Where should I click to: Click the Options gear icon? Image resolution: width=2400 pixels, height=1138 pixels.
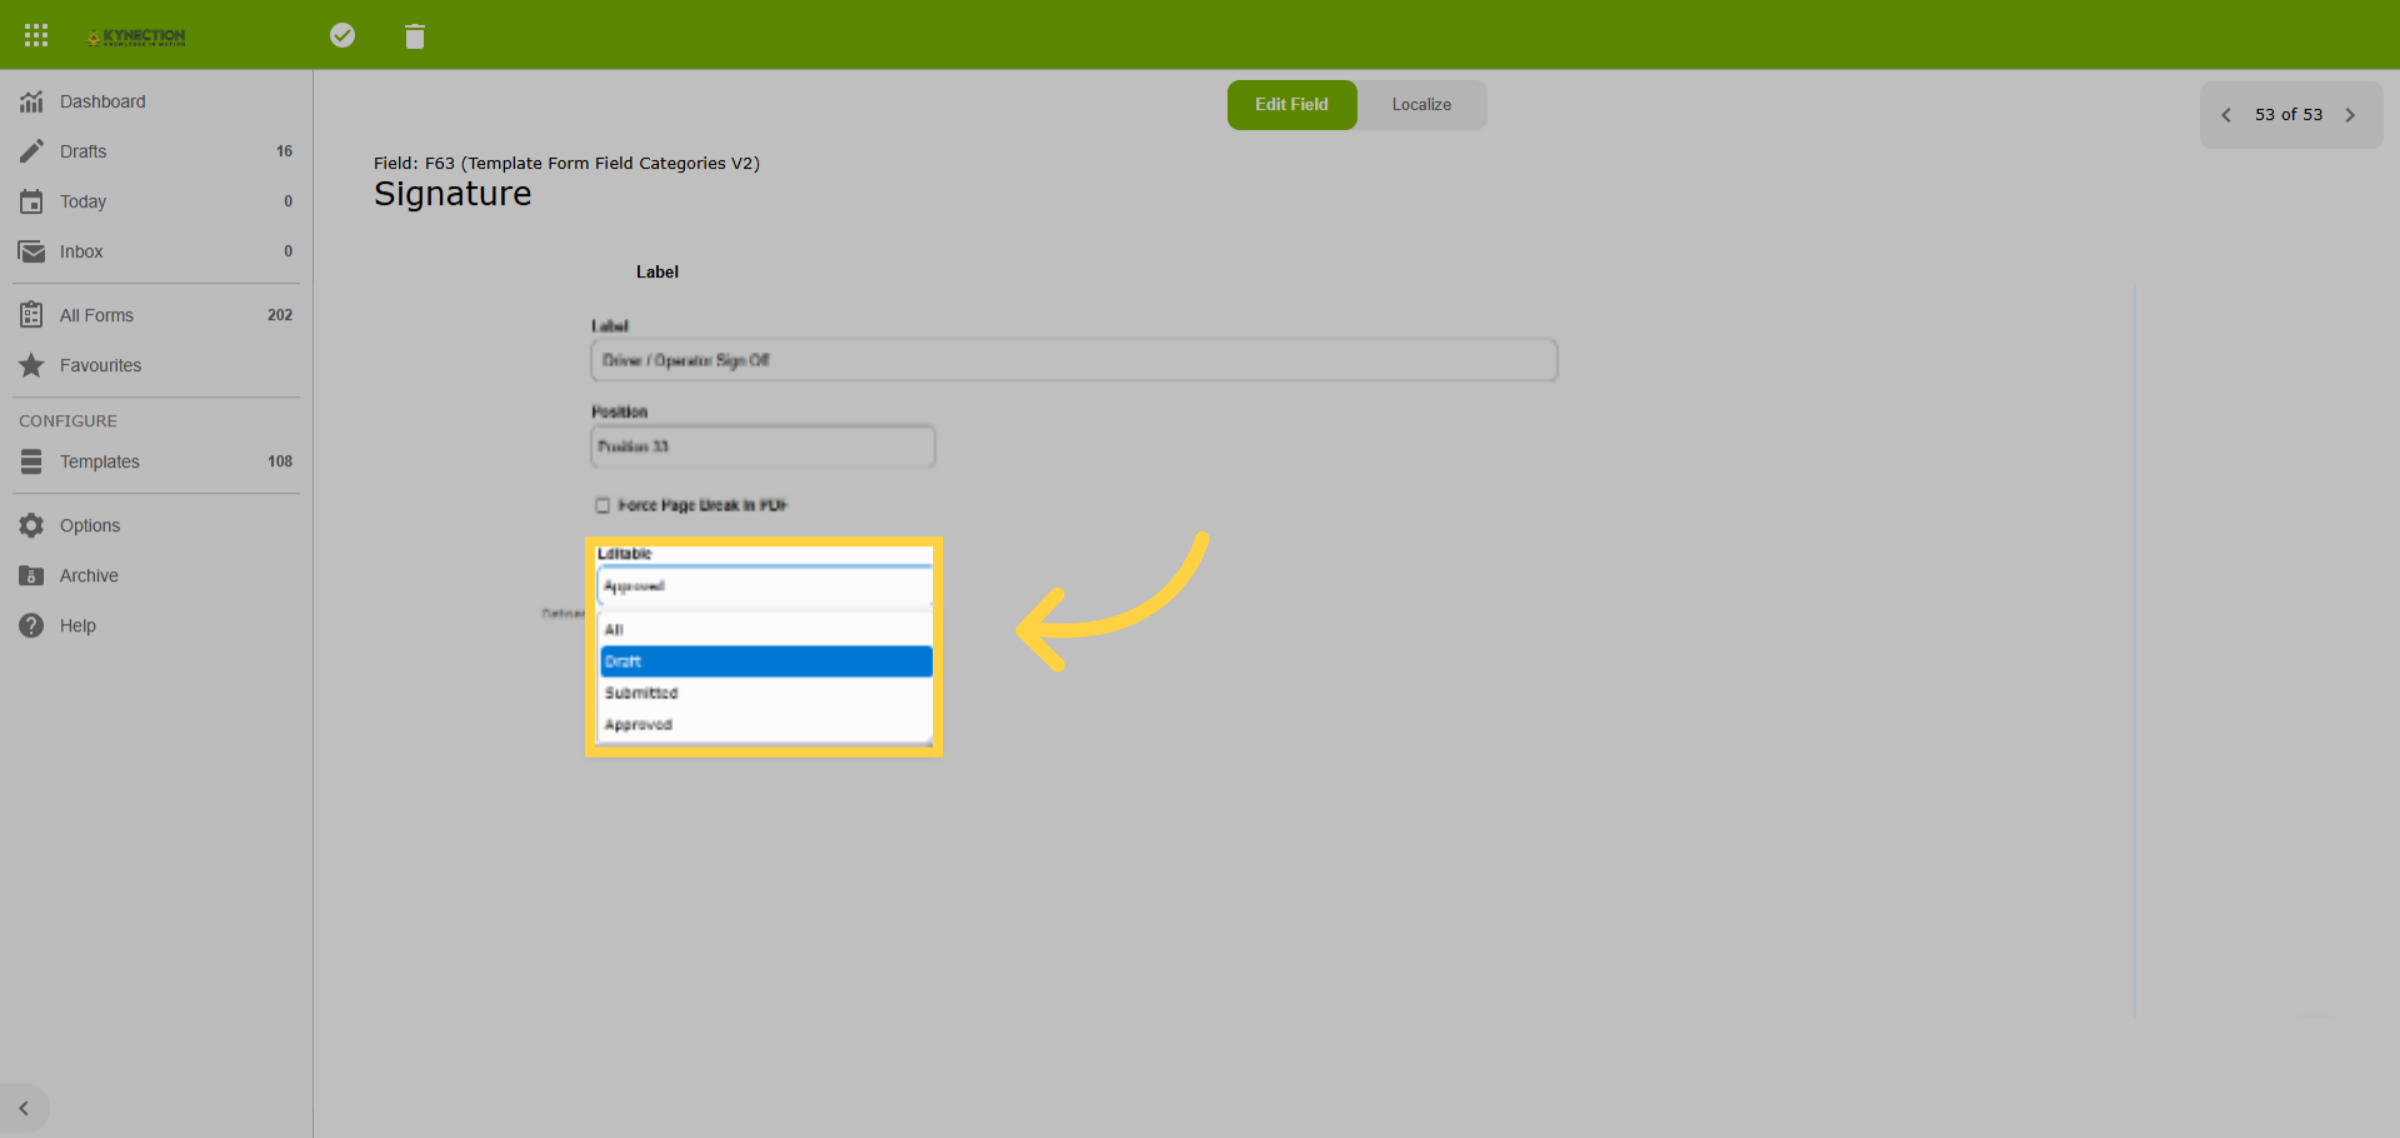tap(32, 525)
